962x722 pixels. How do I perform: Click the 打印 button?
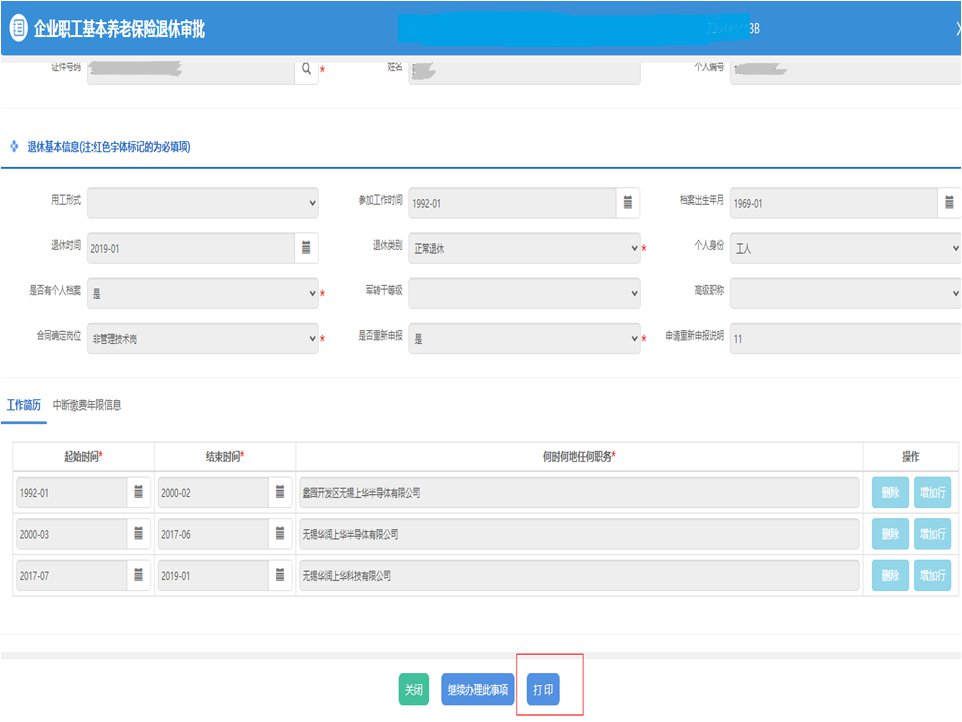click(544, 690)
